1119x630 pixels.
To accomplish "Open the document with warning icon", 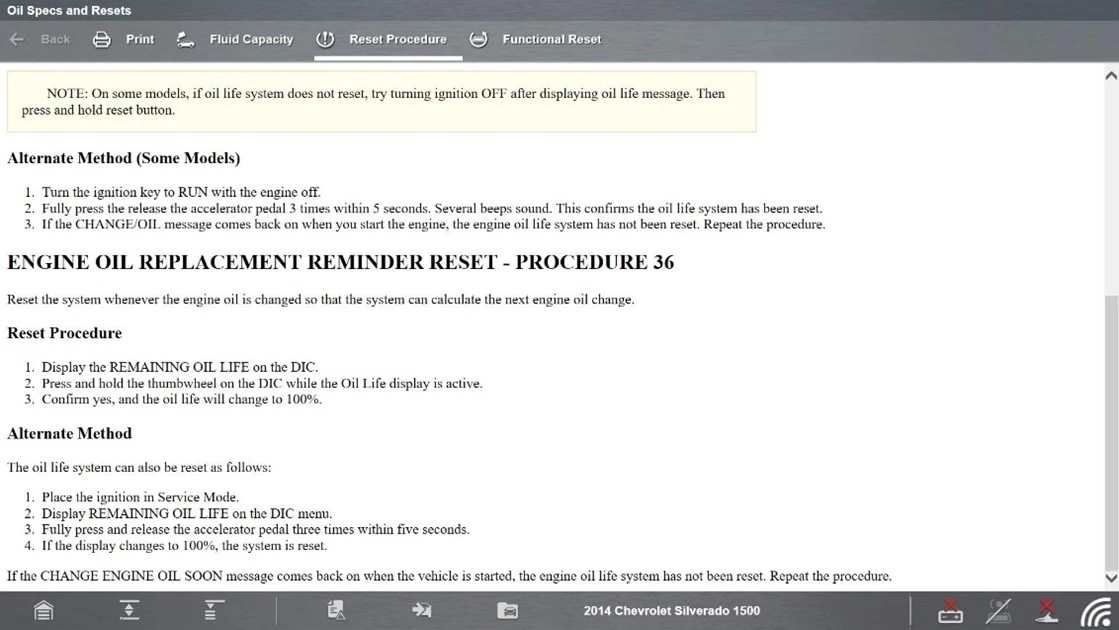I will pos(336,610).
